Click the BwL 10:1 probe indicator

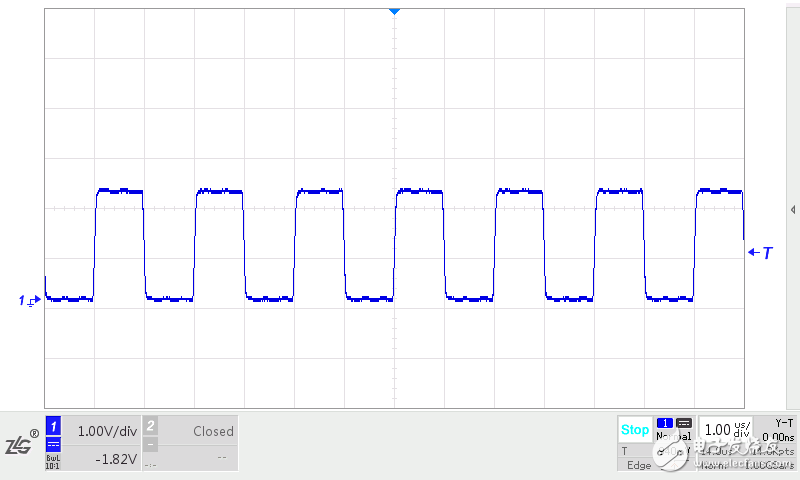[x=54, y=462]
